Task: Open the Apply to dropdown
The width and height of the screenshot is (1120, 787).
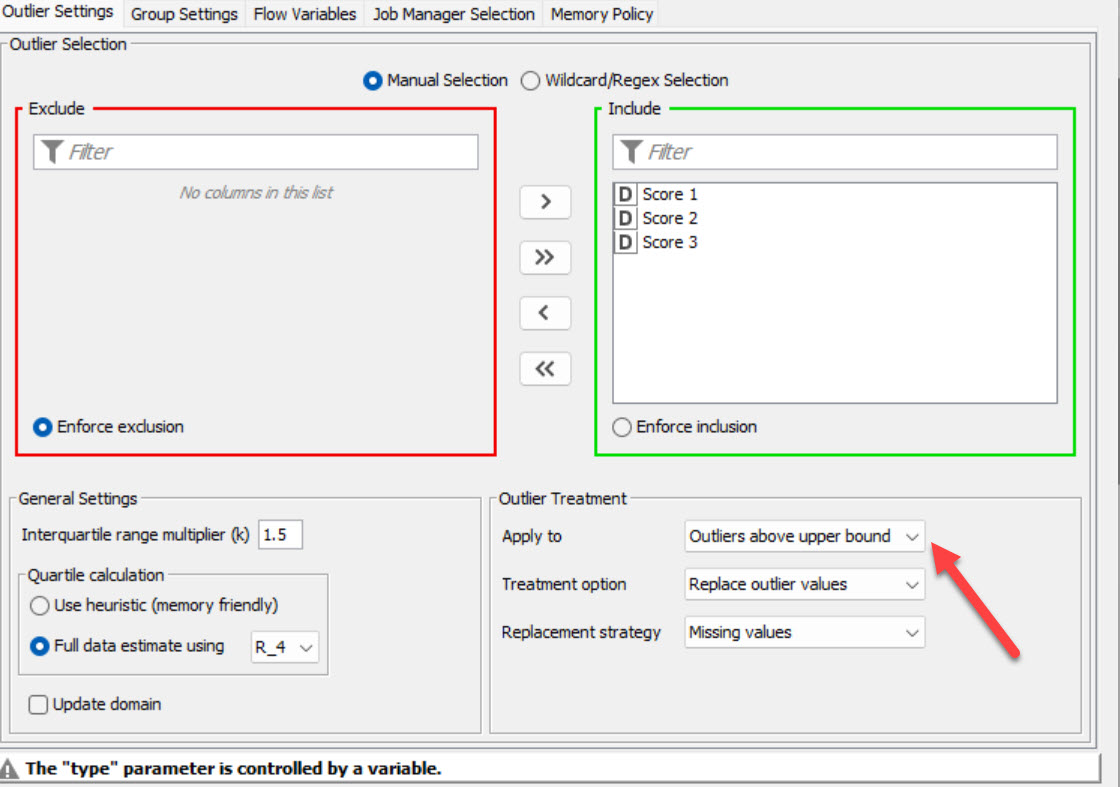Action: (804, 536)
